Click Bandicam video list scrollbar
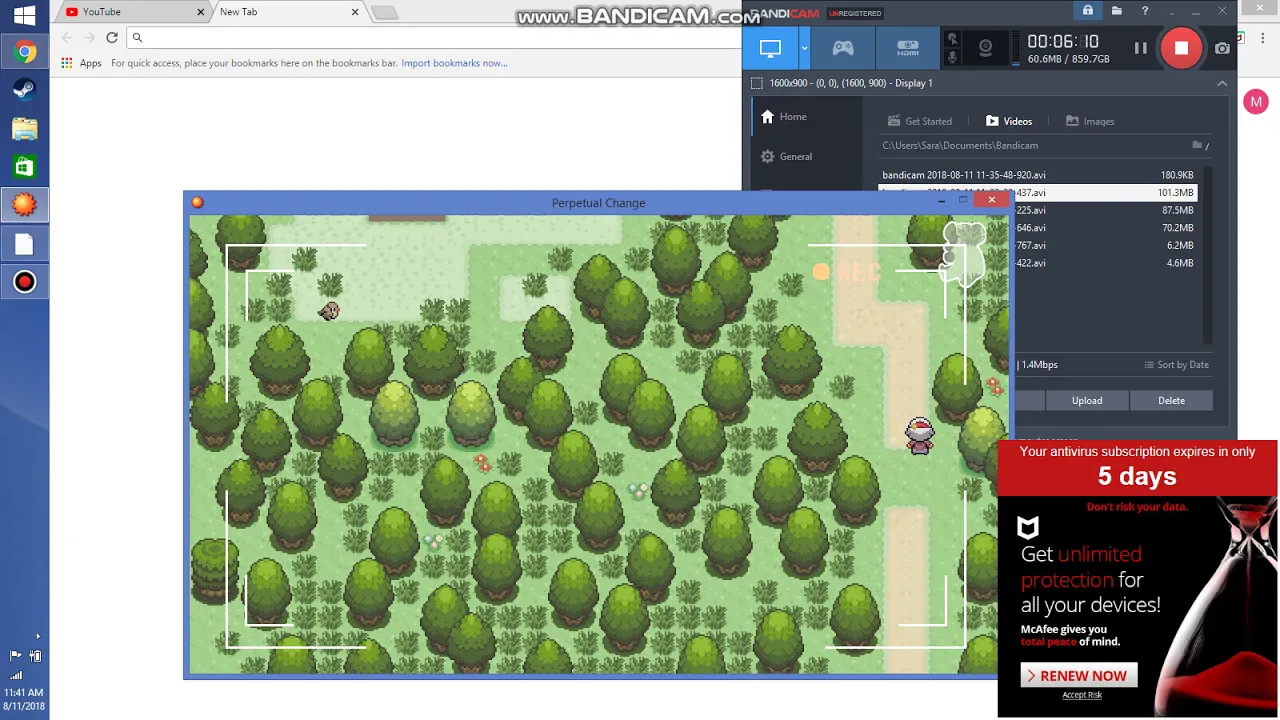The height and width of the screenshot is (720, 1280). tap(1207, 255)
